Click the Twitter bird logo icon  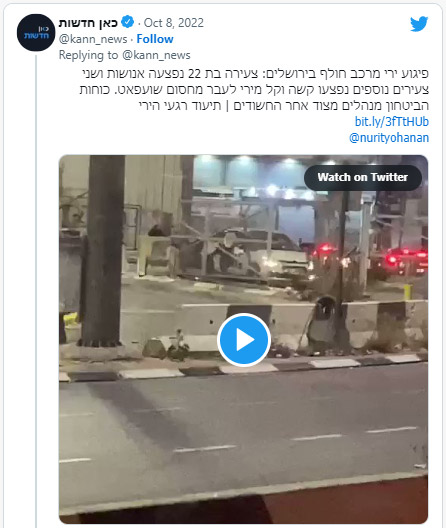point(419,24)
